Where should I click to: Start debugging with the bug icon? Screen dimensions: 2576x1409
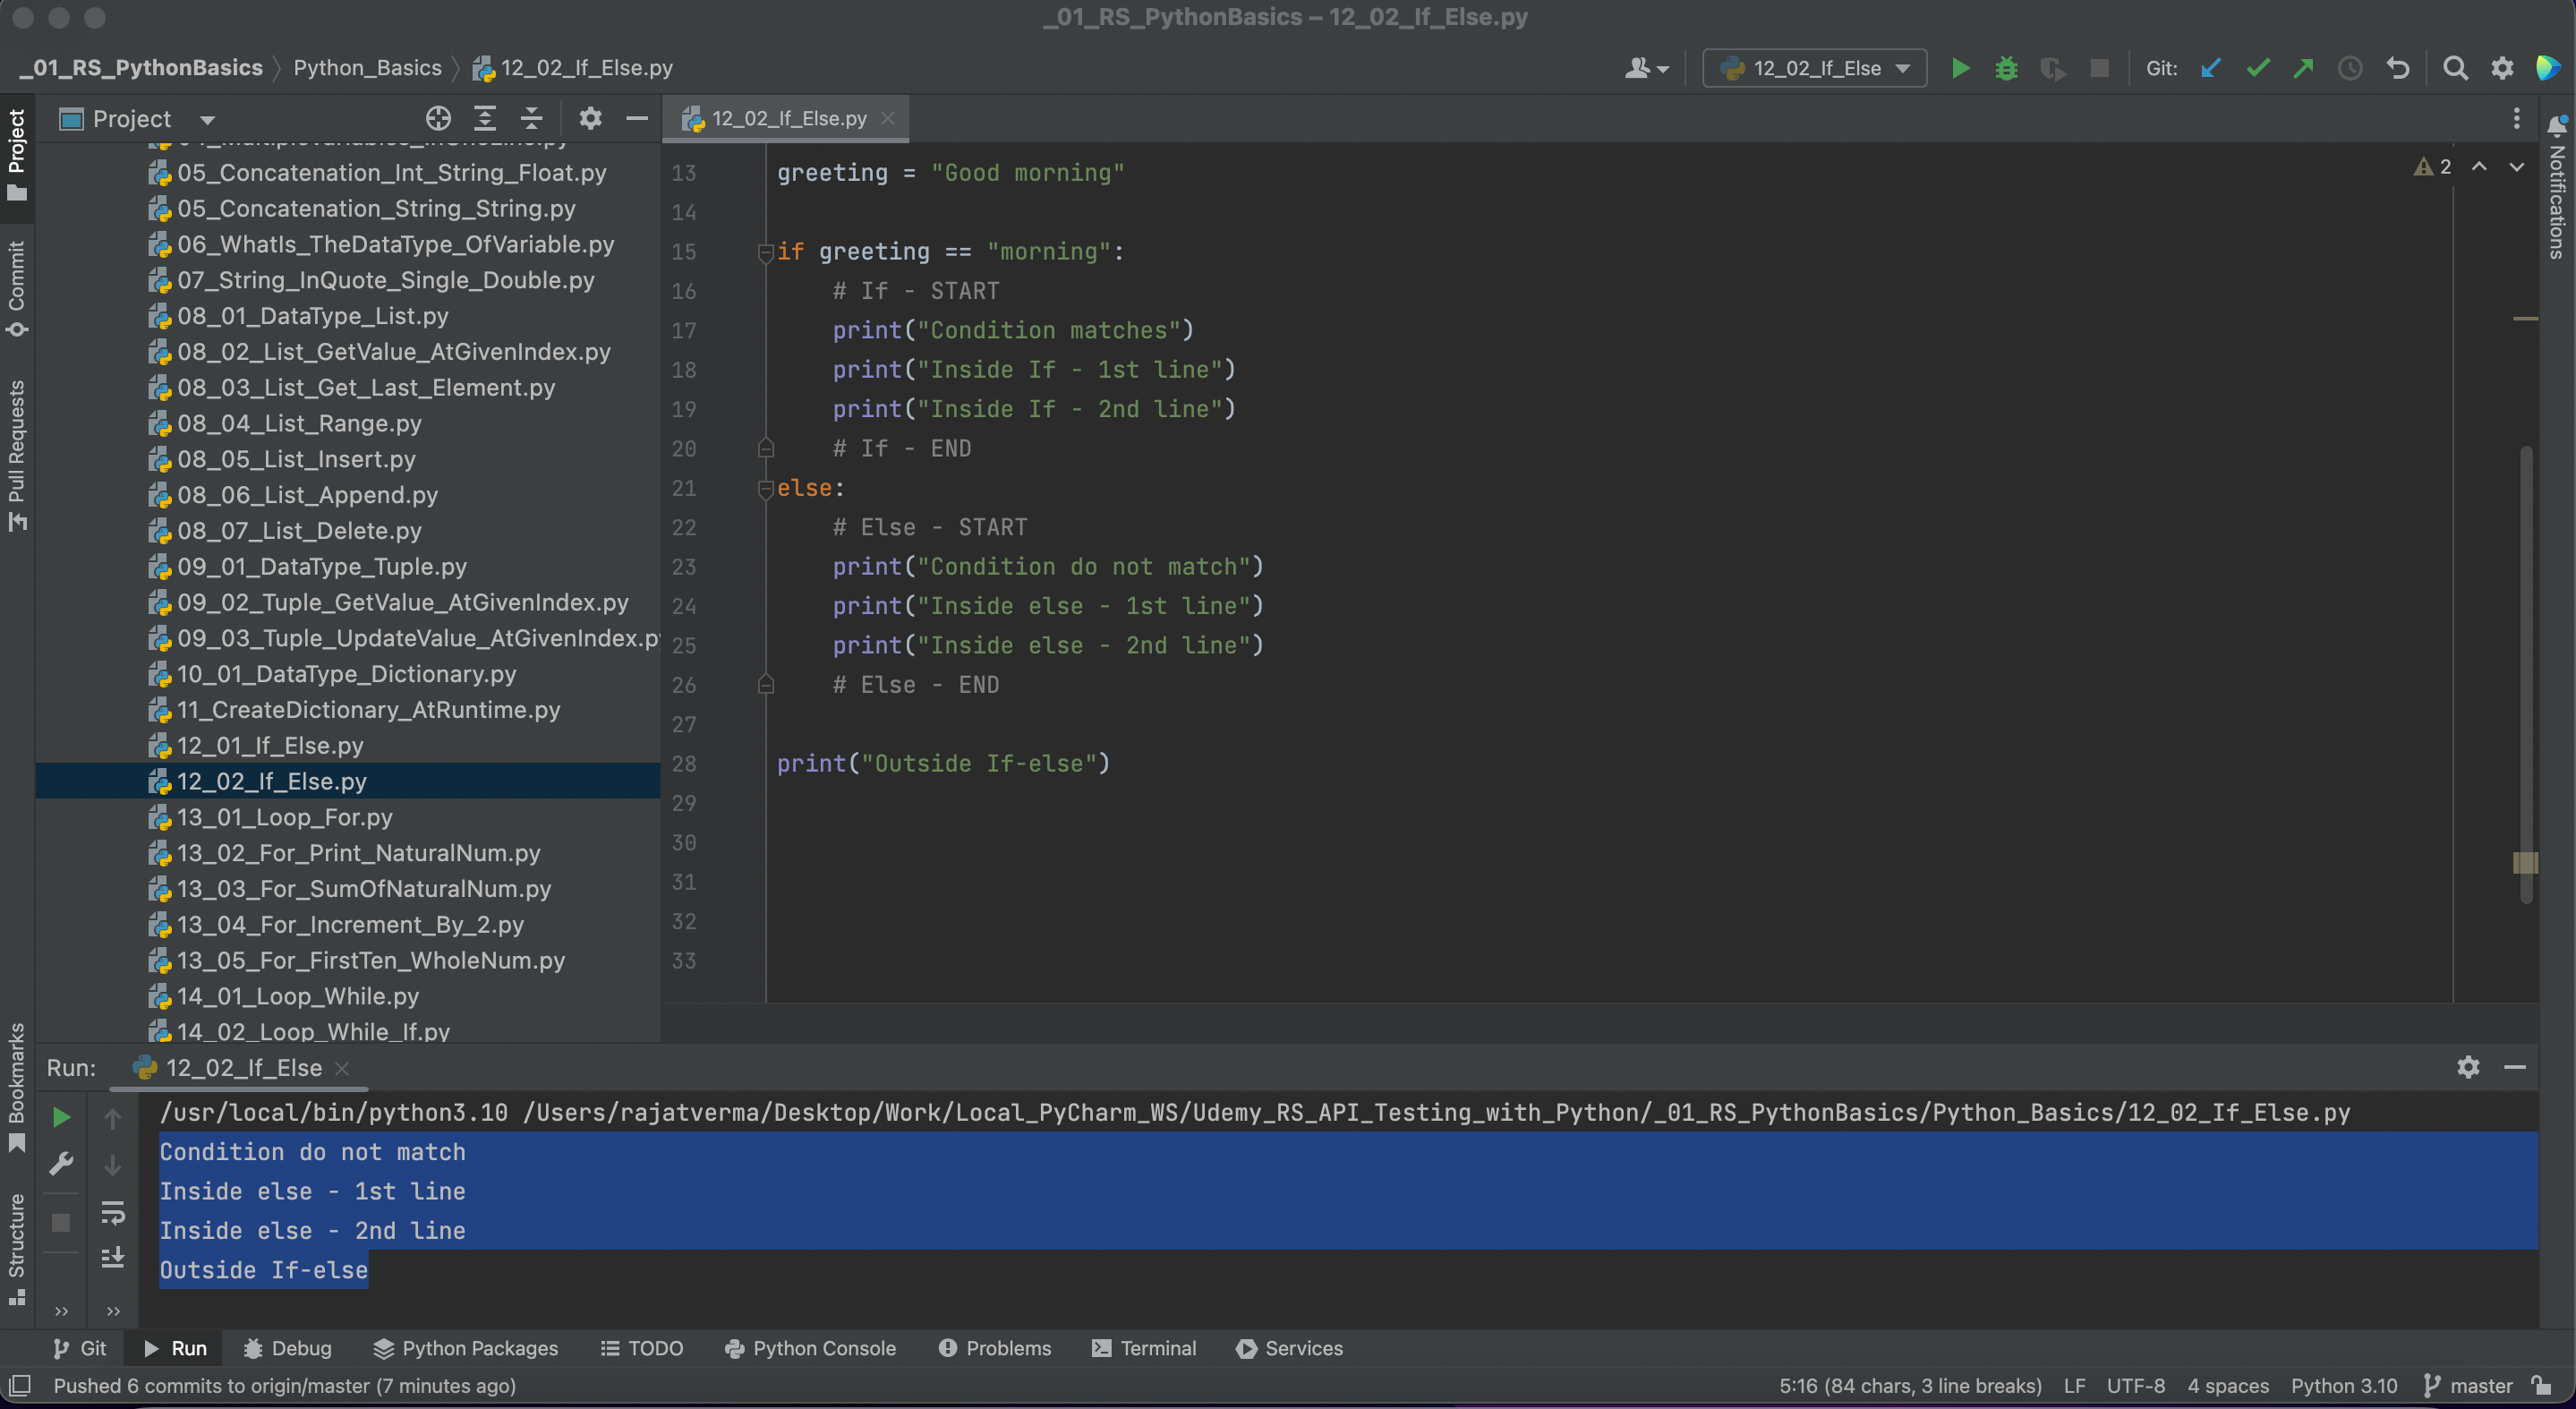(x=2006, y=68)
